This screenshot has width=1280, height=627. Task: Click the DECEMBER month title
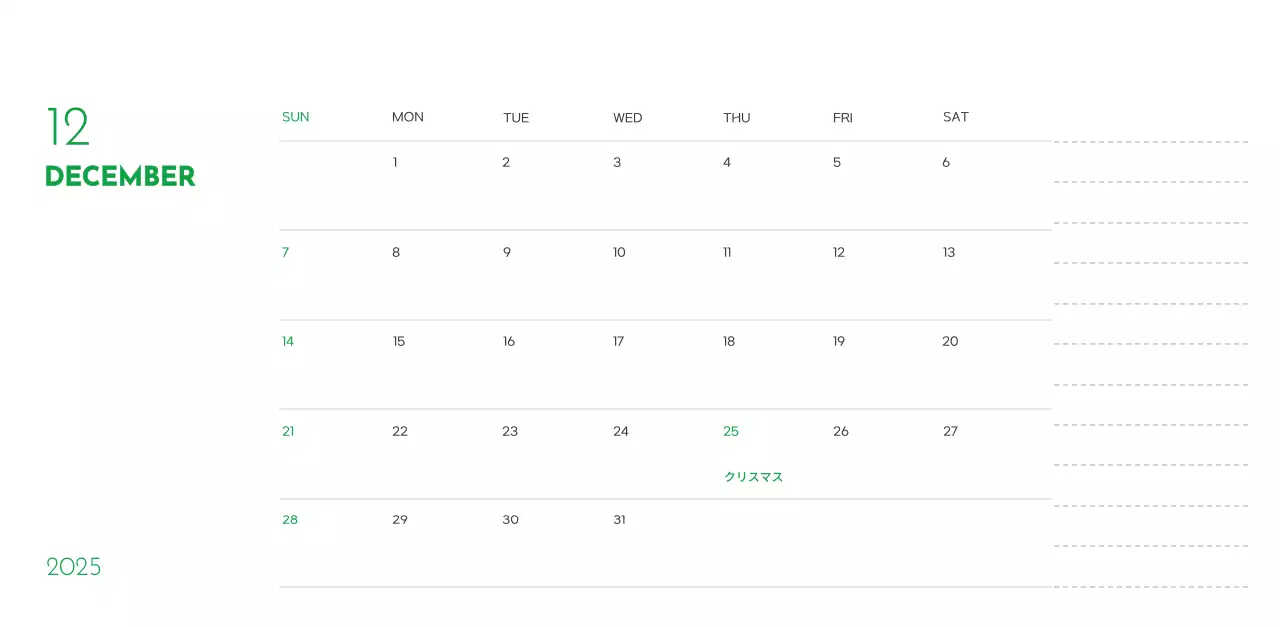tap(120, 176)
